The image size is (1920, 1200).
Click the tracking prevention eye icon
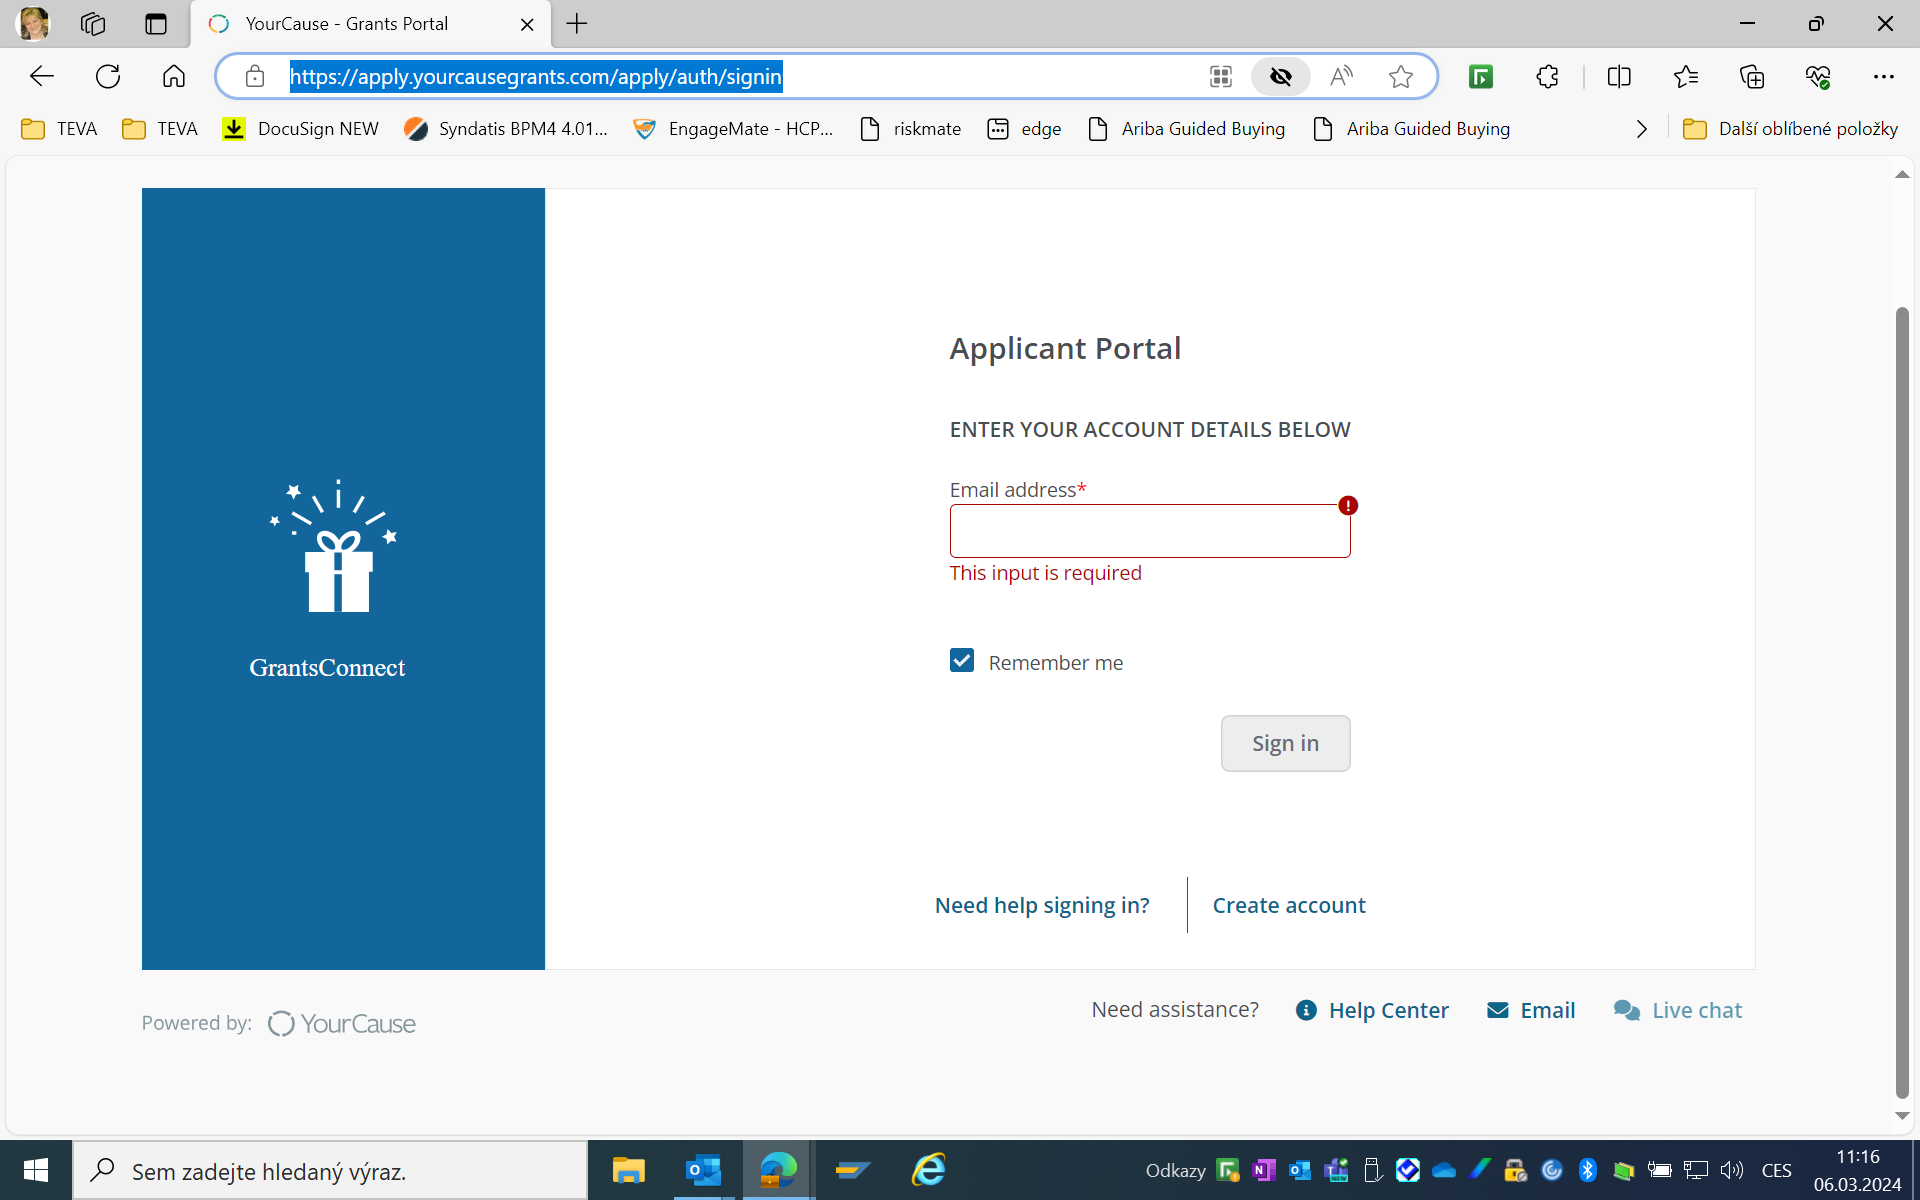point(1281,77)
